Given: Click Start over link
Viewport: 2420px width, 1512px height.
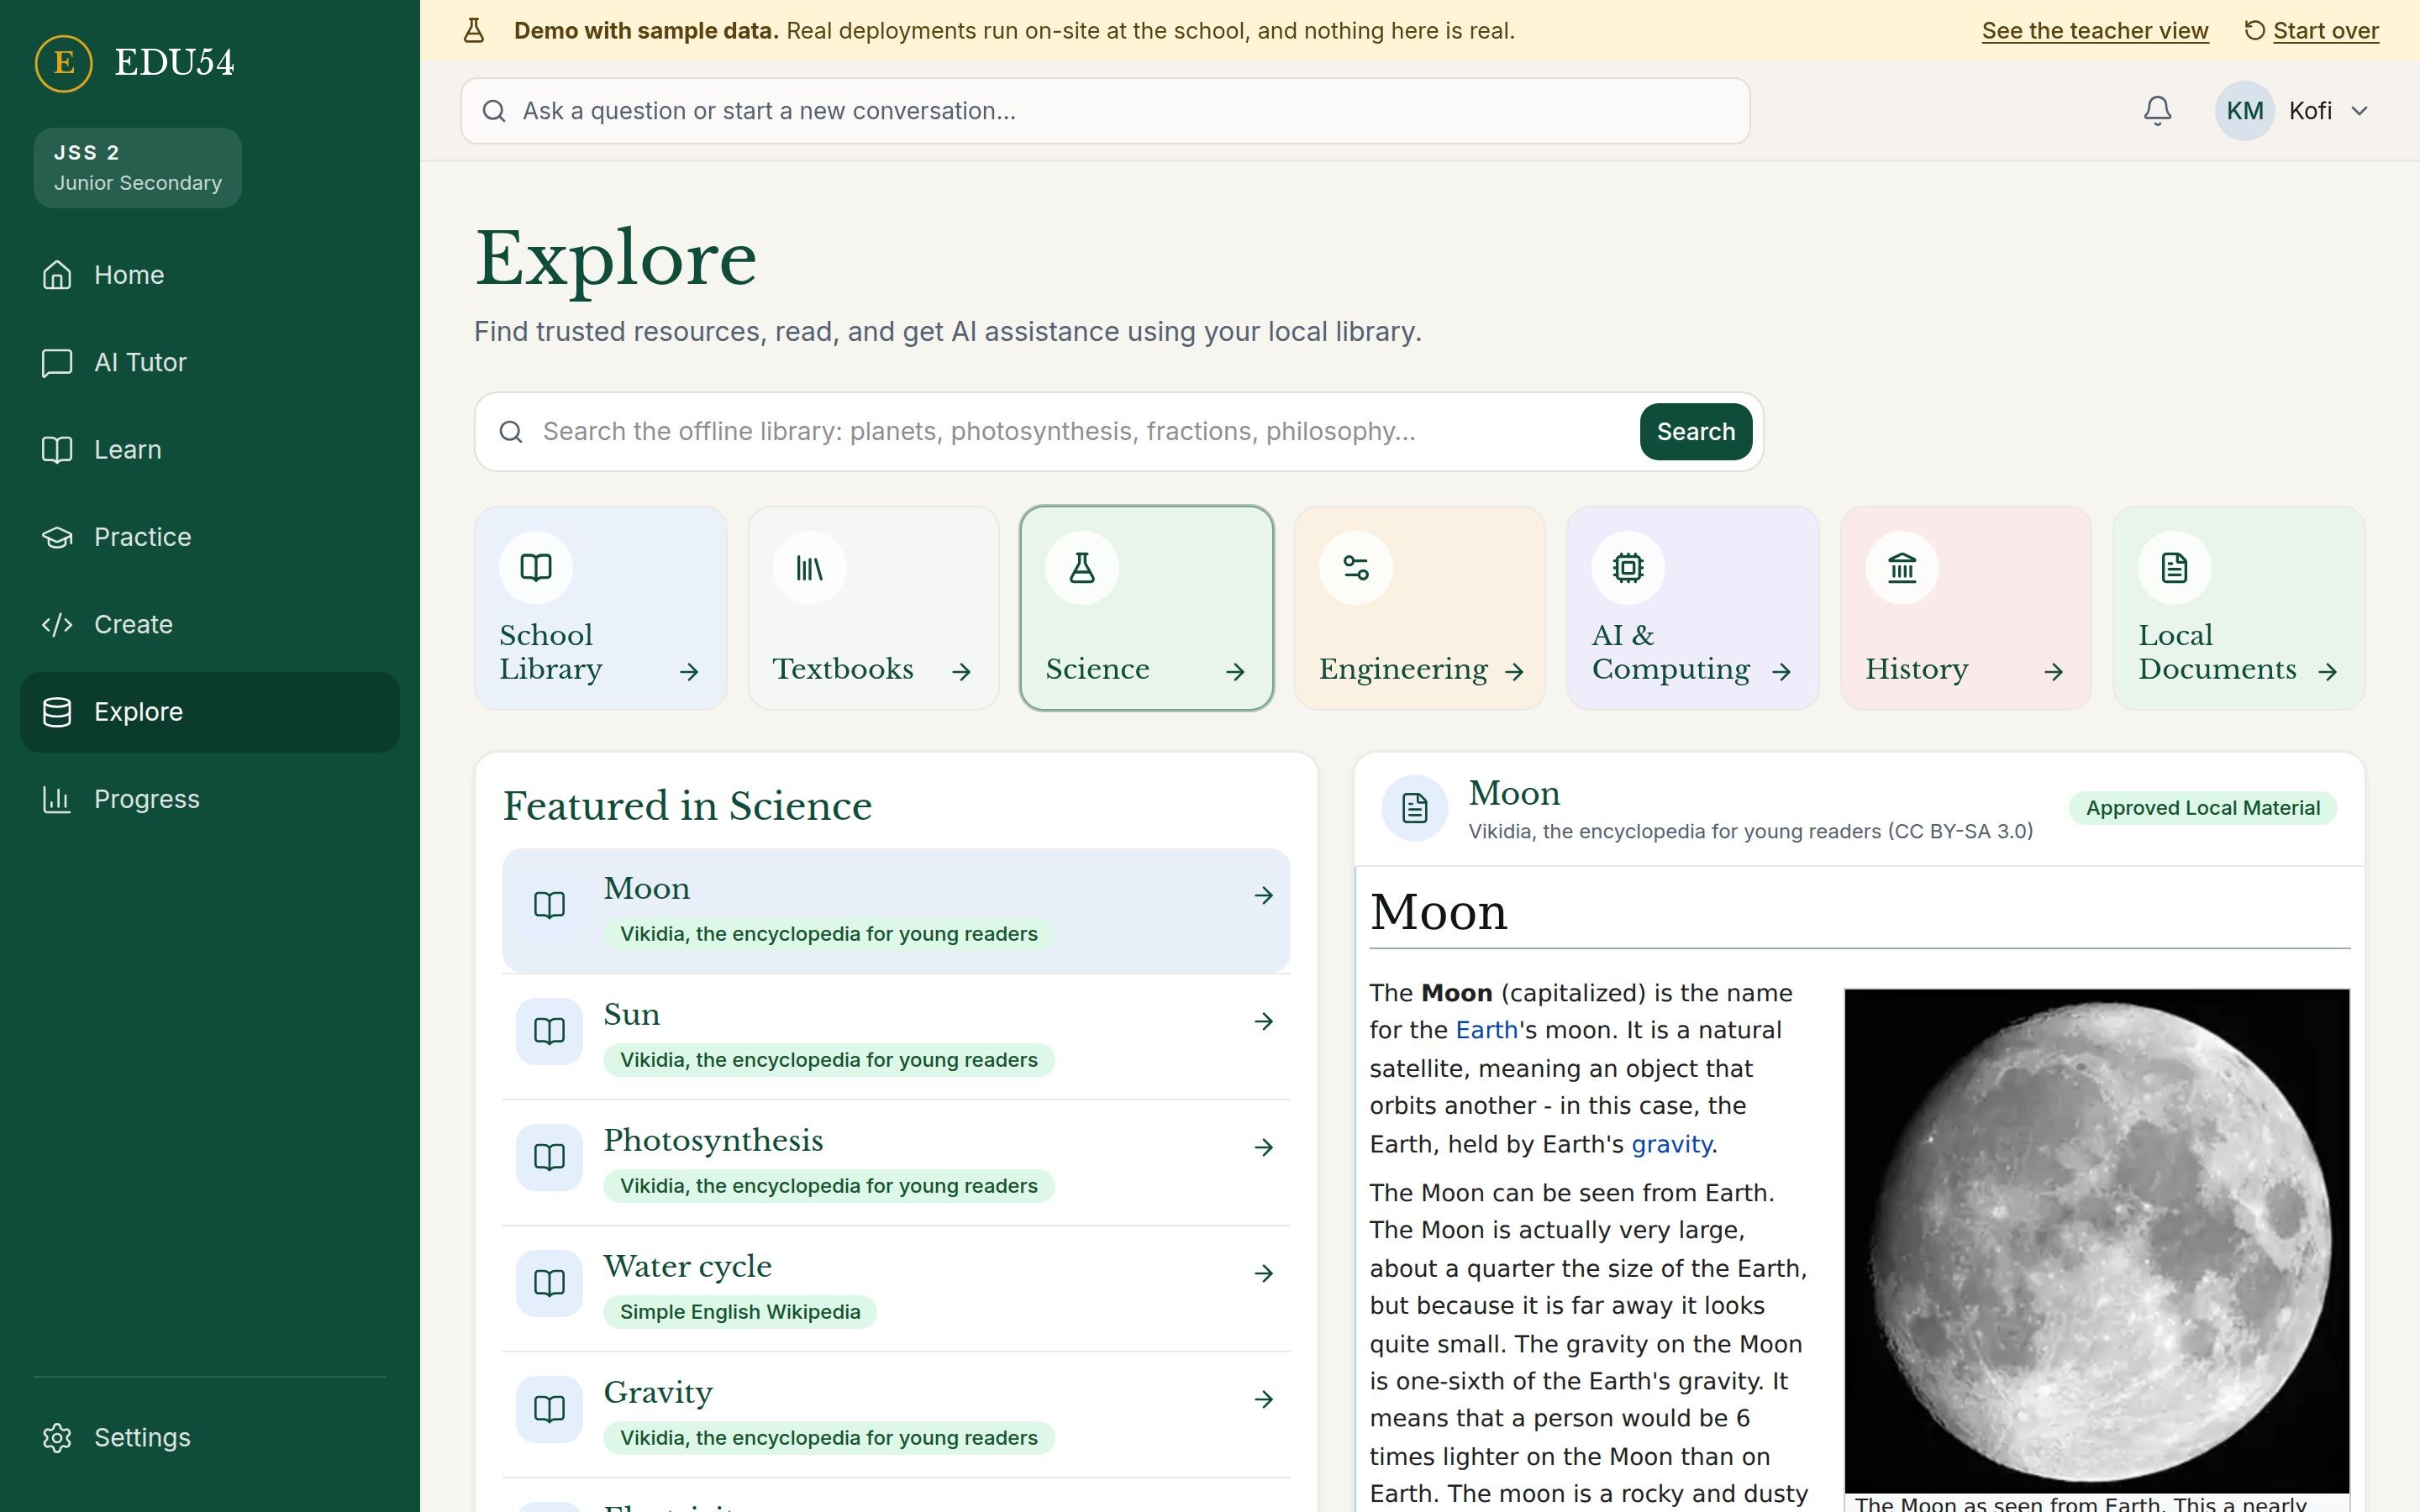Looking at the screenshot, I should (x=2311, y=31).
